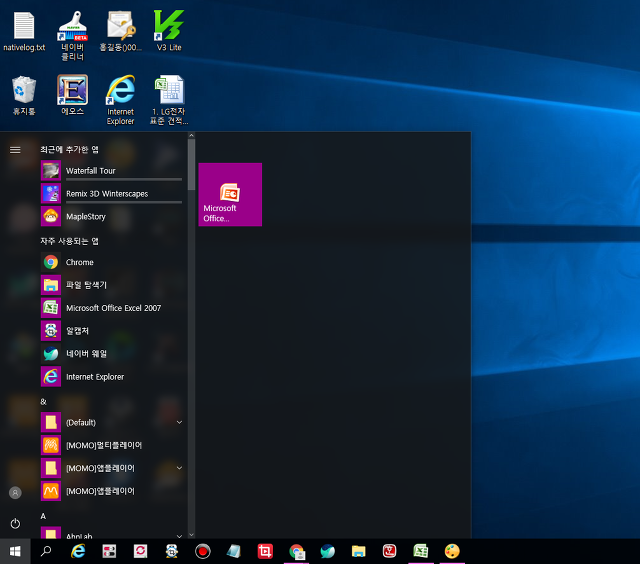Open the red crop capture tool in taskbar

pos(265,551)
